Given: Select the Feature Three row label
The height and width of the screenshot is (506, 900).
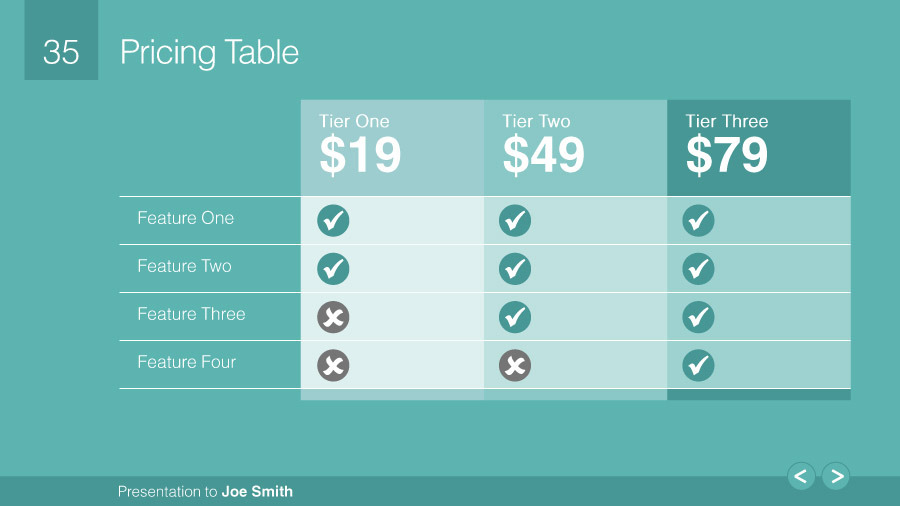Looking at the screenshot, I should click(x=191, y=314).
